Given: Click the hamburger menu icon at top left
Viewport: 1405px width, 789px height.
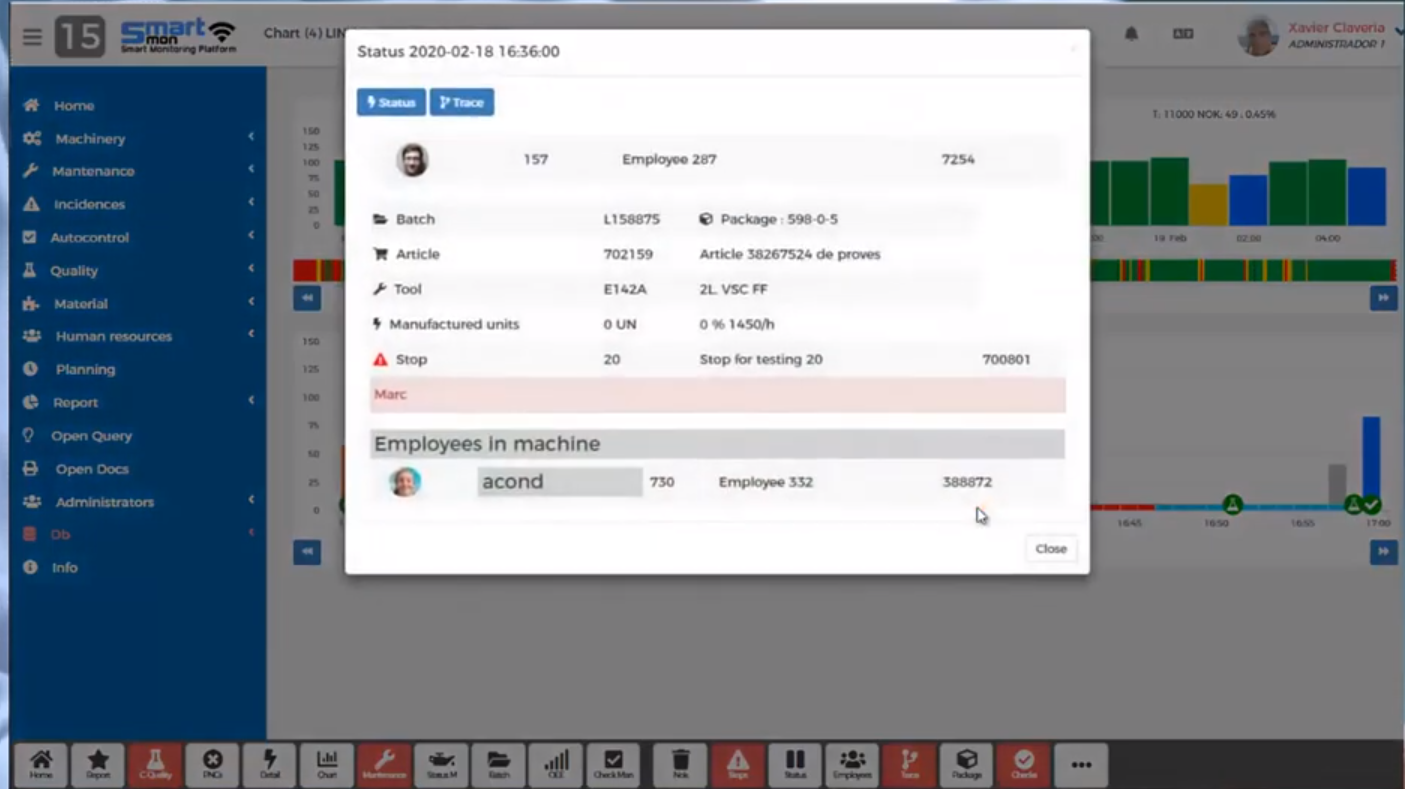Looking at the screenshot, I should tap(32, 37).
